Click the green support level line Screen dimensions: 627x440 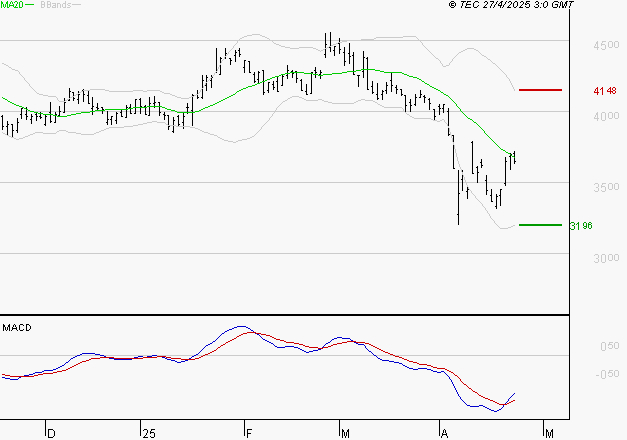click(540, 225)
